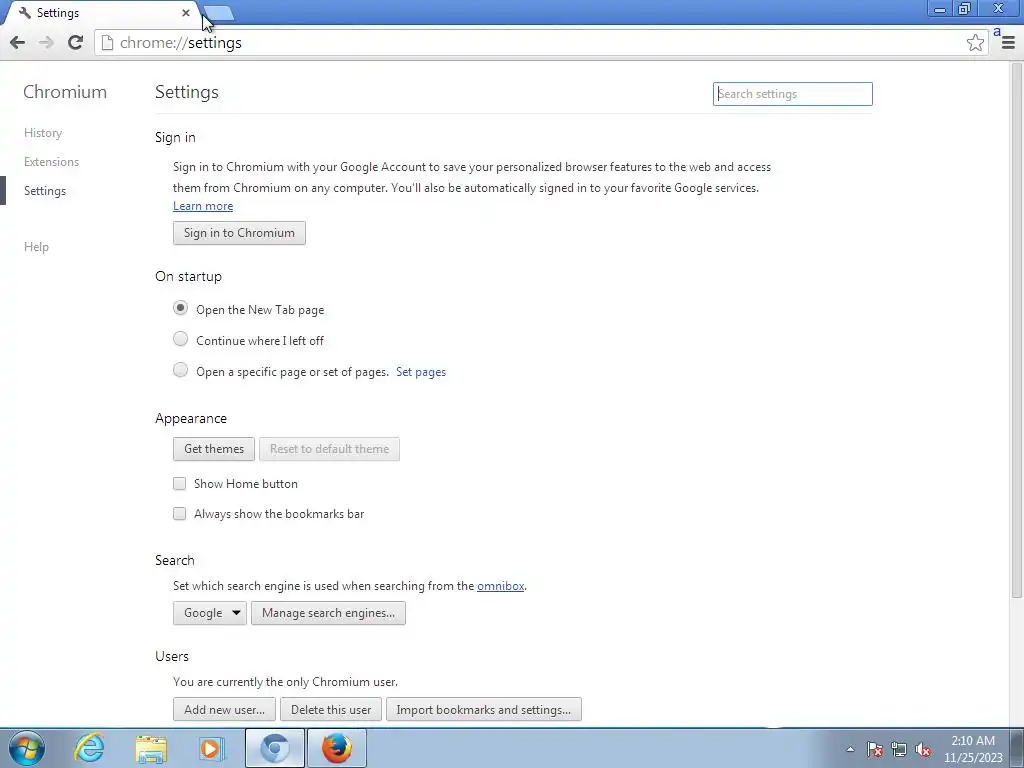This screenshot has height=768, width=1024.
Task: Select Open the New Tab page option
Action: (x=180, y=308)
